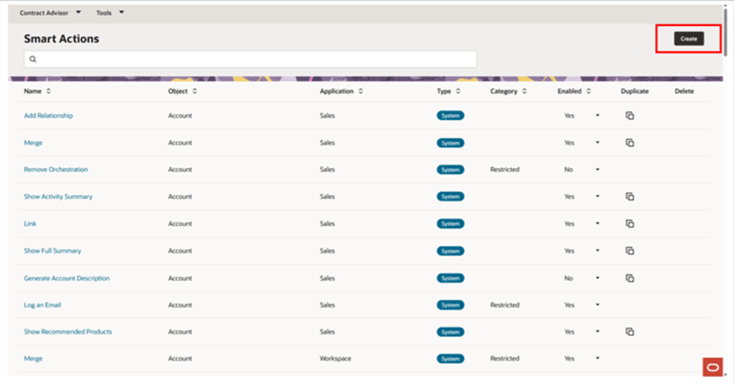Sort by the Object column arrows
Image resolution: width=734 pixels, height=384 pixels.
195,91
